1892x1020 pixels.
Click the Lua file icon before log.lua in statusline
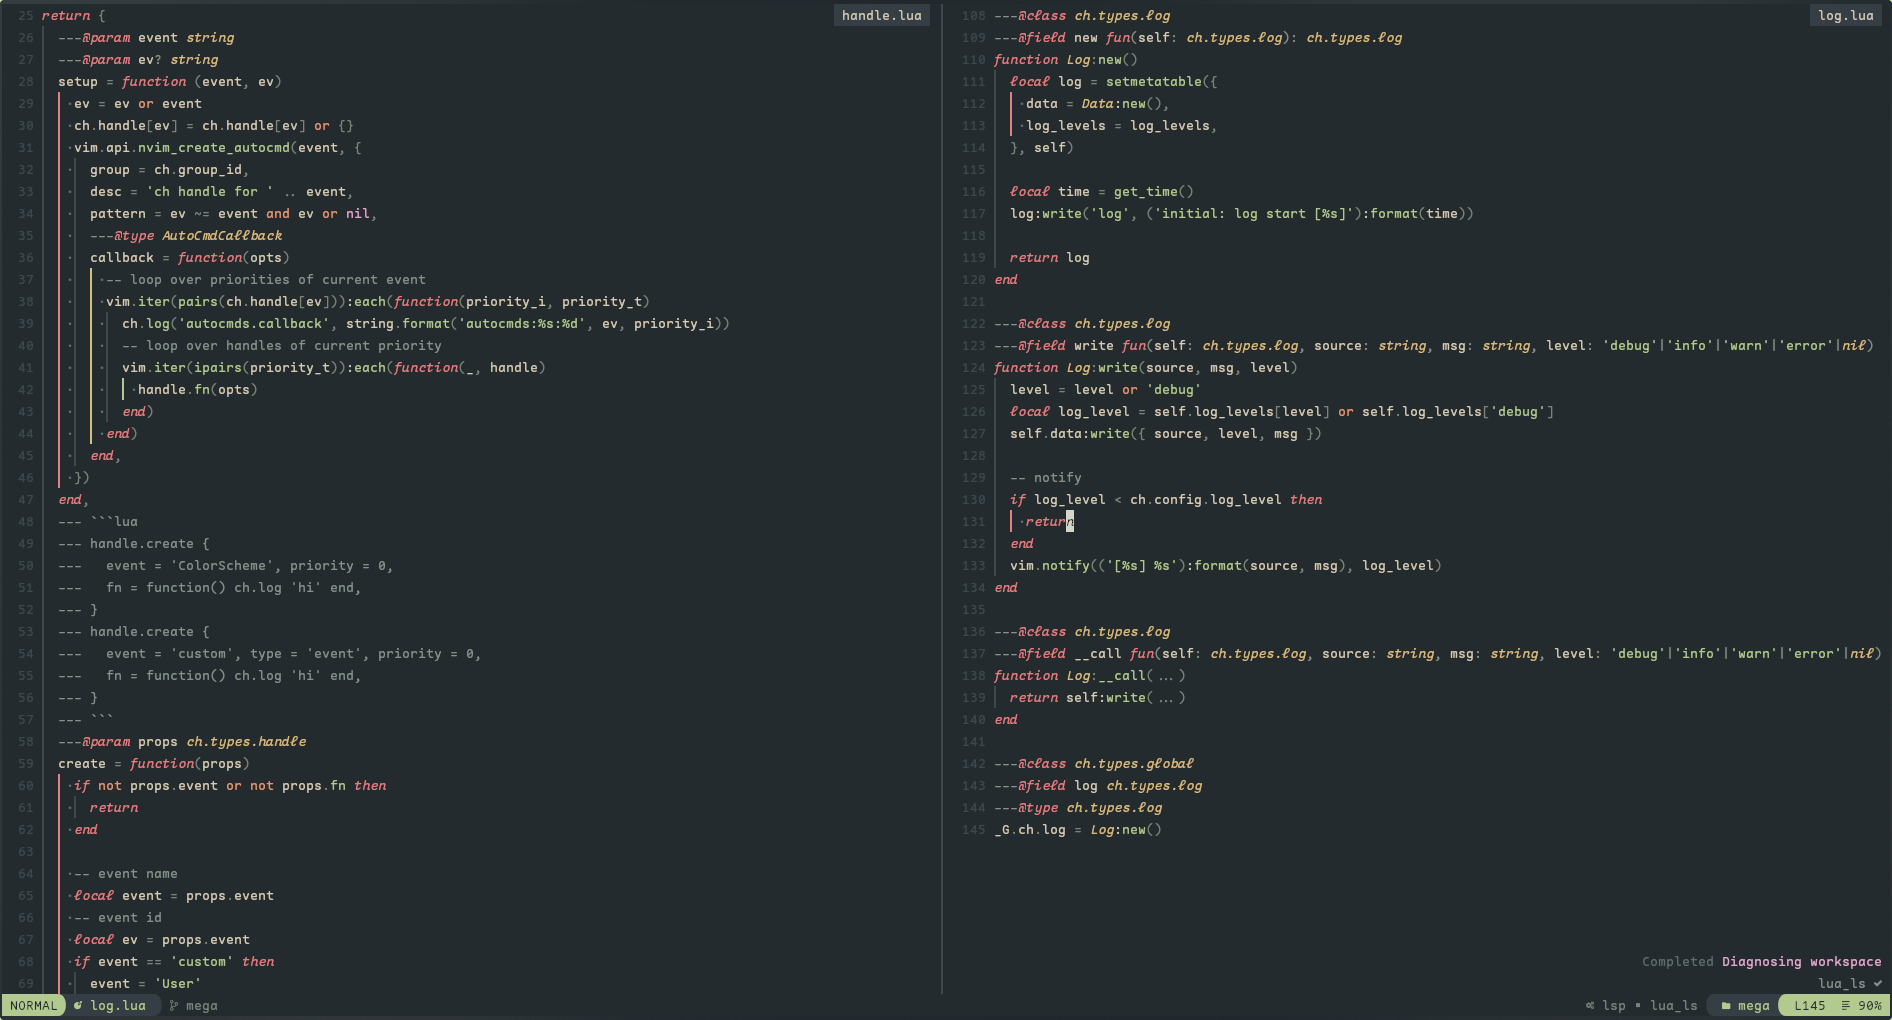pyautogui.click(x=78, y=1005)
